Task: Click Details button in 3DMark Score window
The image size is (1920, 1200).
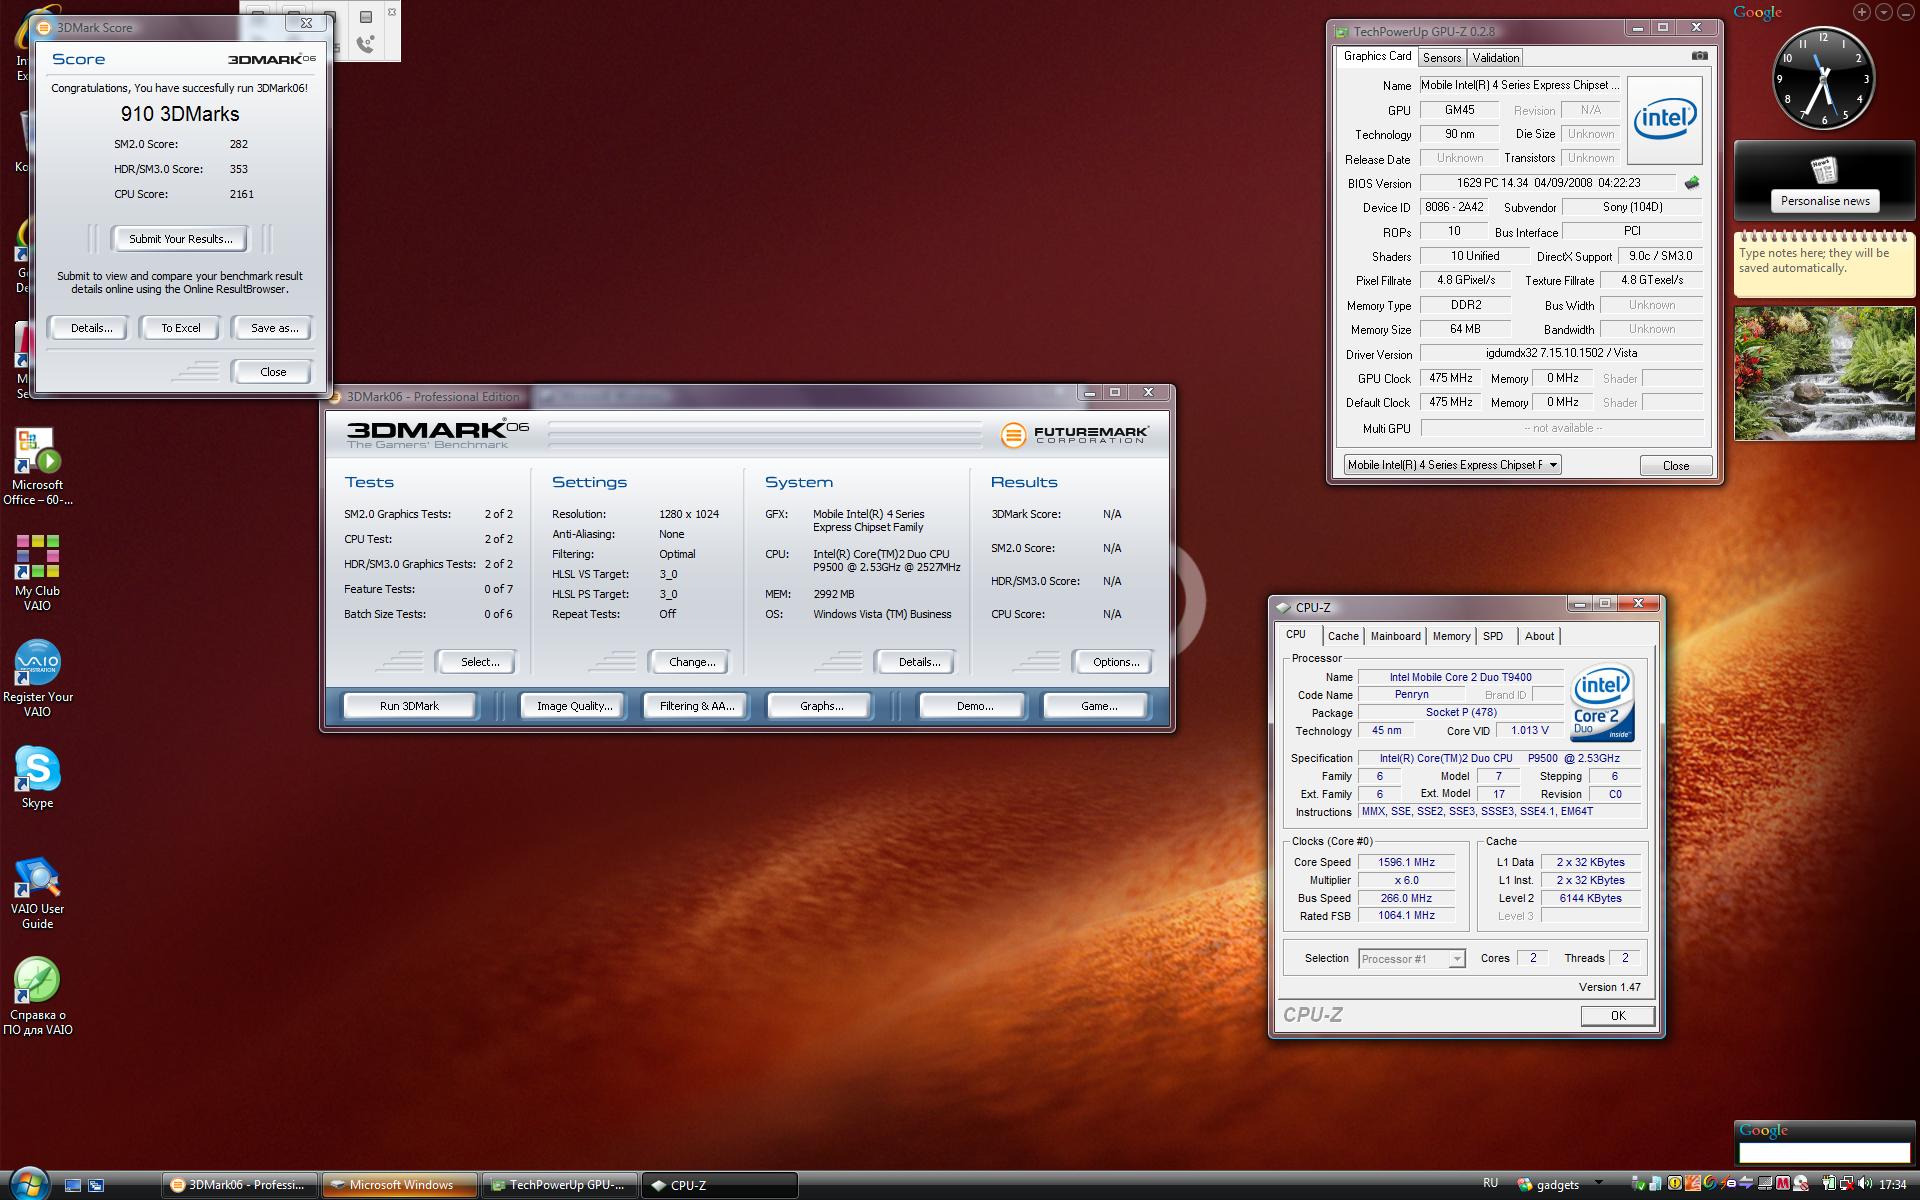Action: pyautogui.click(x=91, y=328)
